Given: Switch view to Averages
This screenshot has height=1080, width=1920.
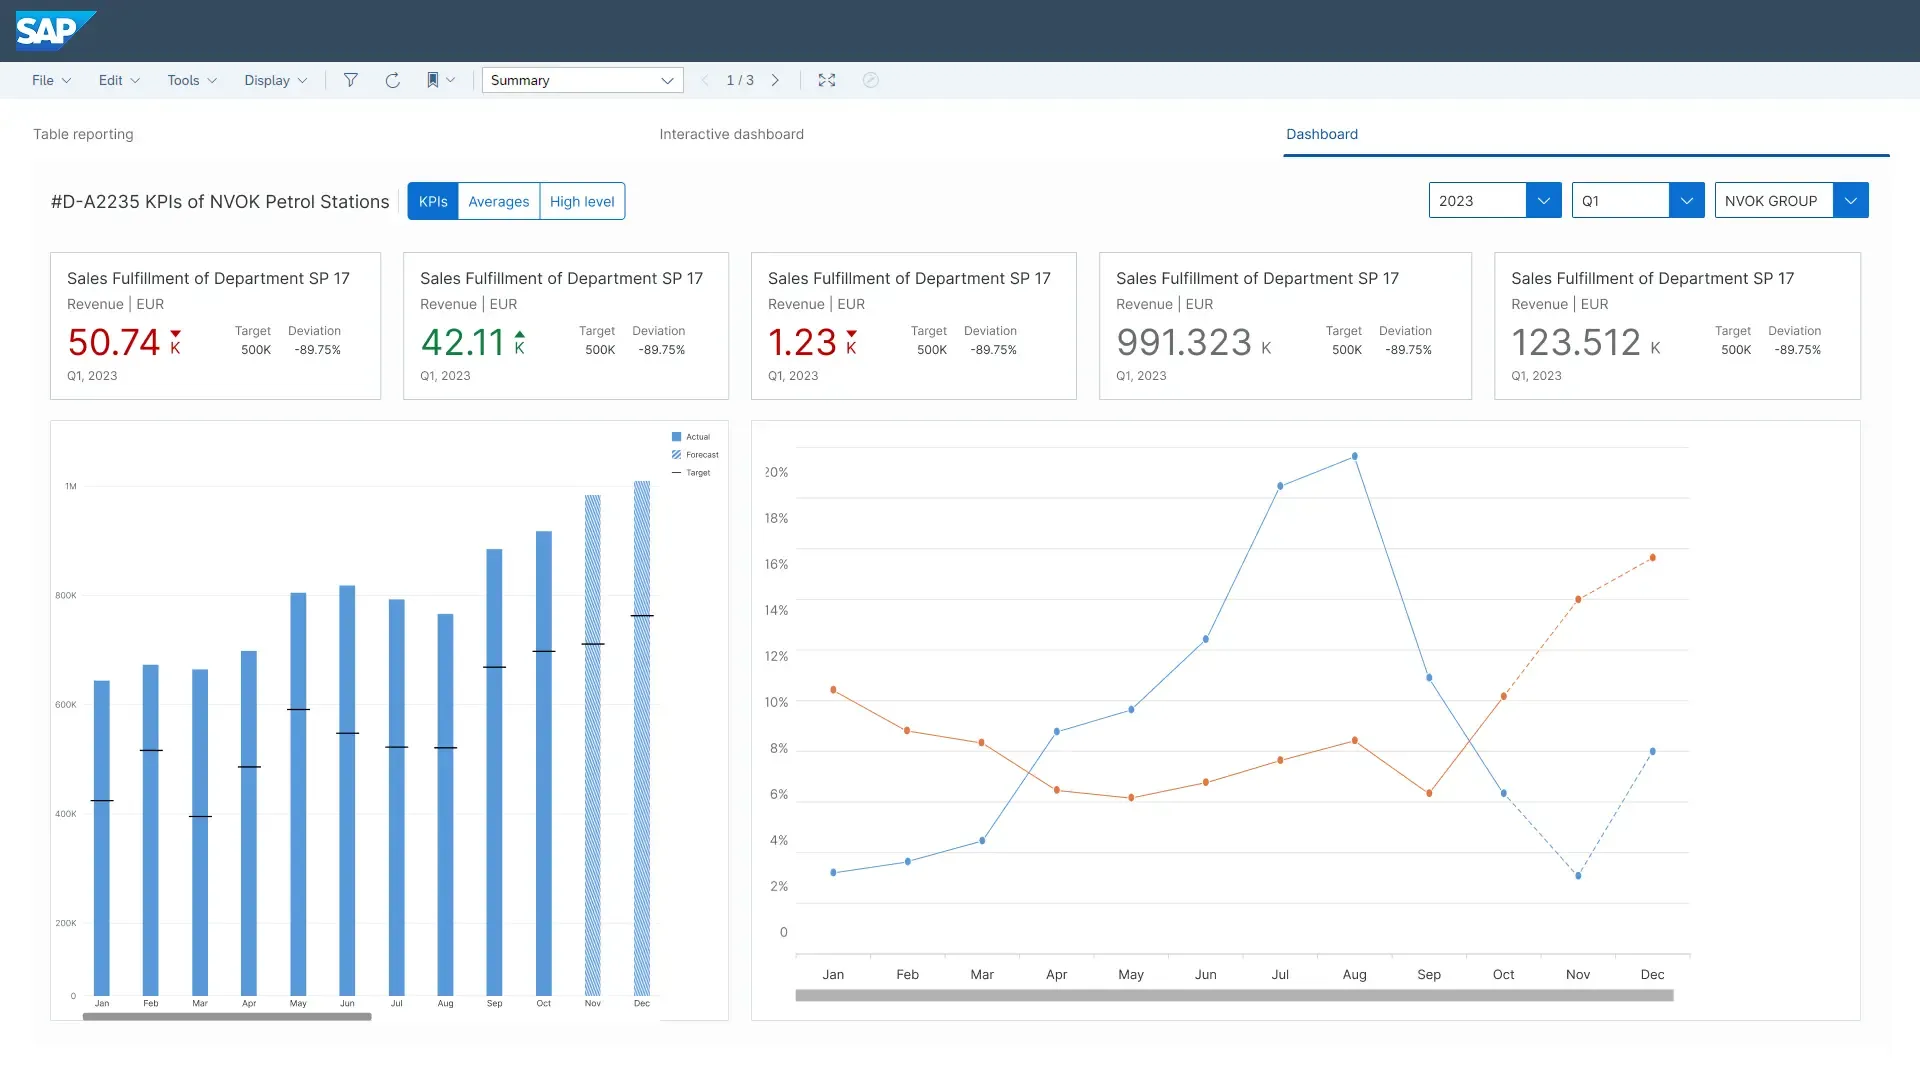Looking at the screenshot, I should [x=499, y=201].
